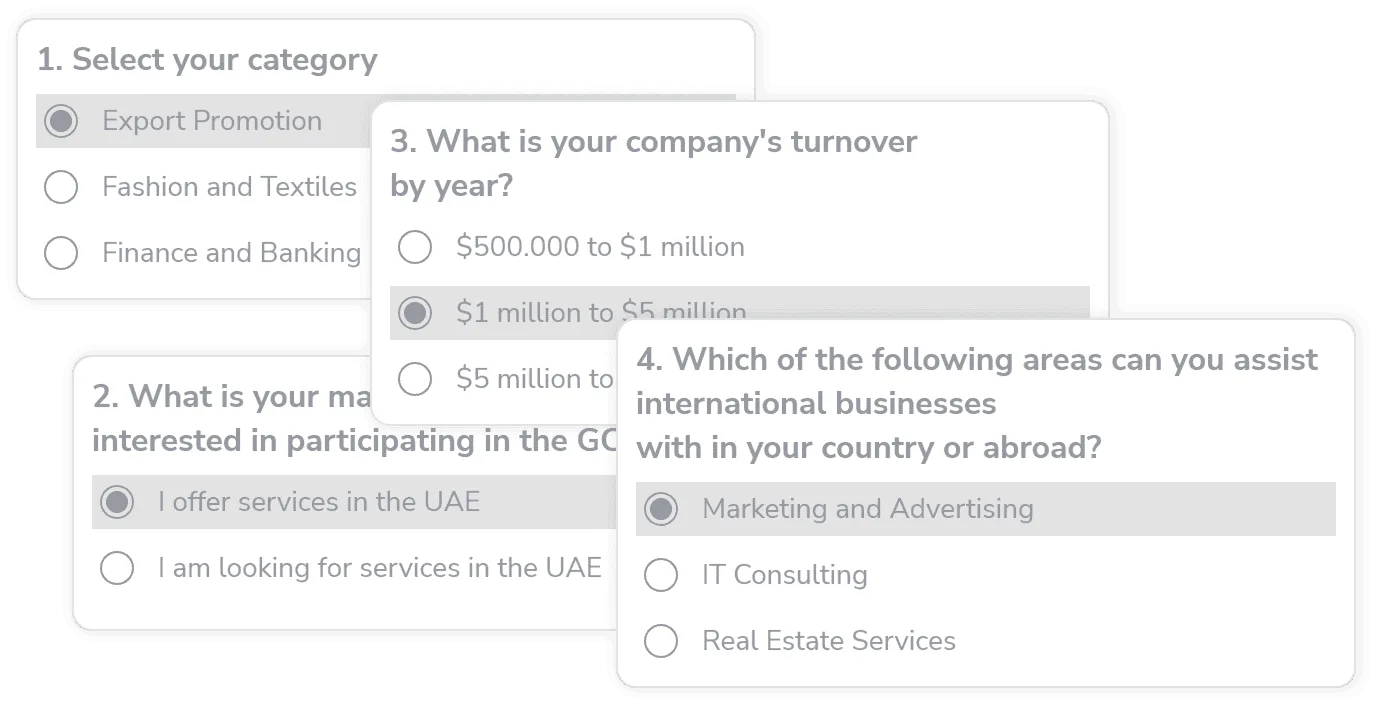
Task: Choose Finance and Banking as your category
Action: tap(61, 253)
